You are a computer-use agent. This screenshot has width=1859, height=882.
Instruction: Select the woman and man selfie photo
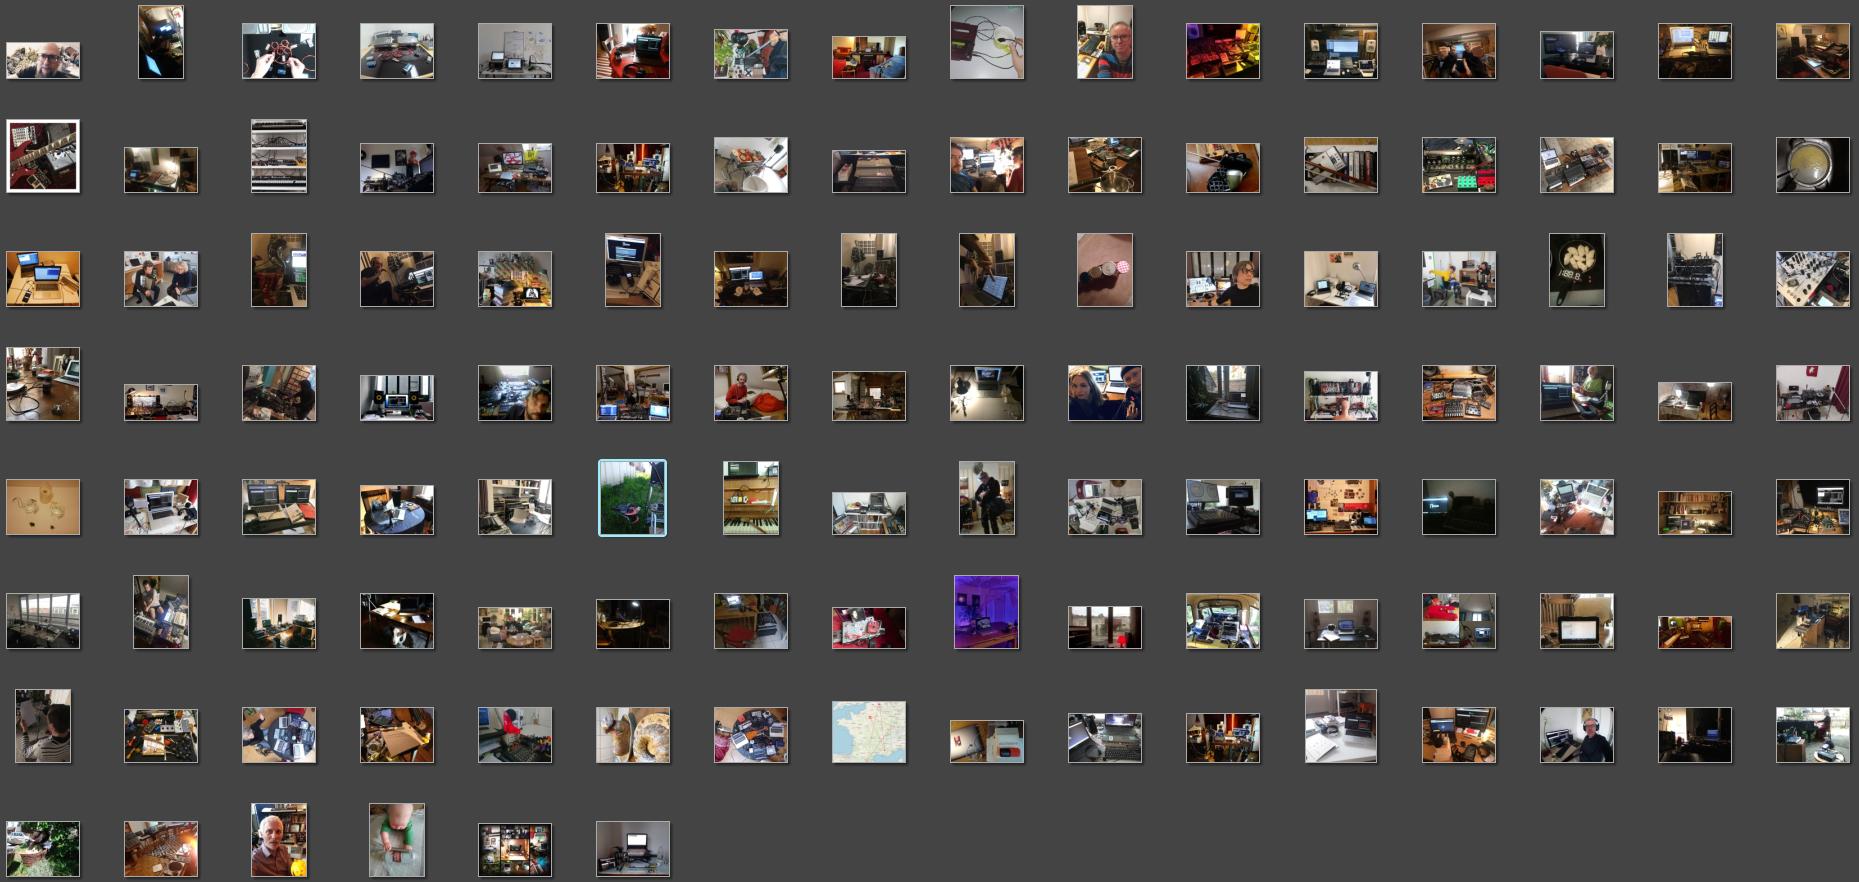(x=1104, y=393)
